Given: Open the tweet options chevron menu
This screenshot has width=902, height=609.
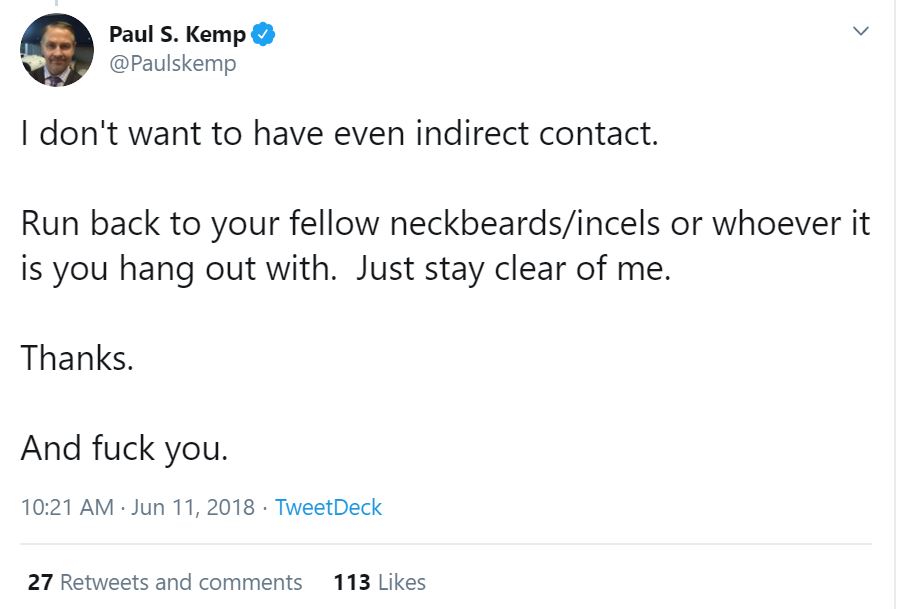Looking at the screenshot, I should click(859, 32).
